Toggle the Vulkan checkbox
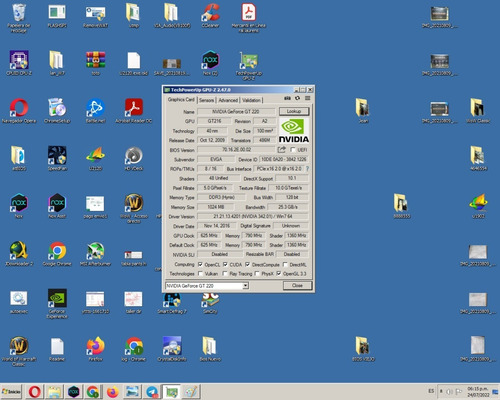 [200, 274]
